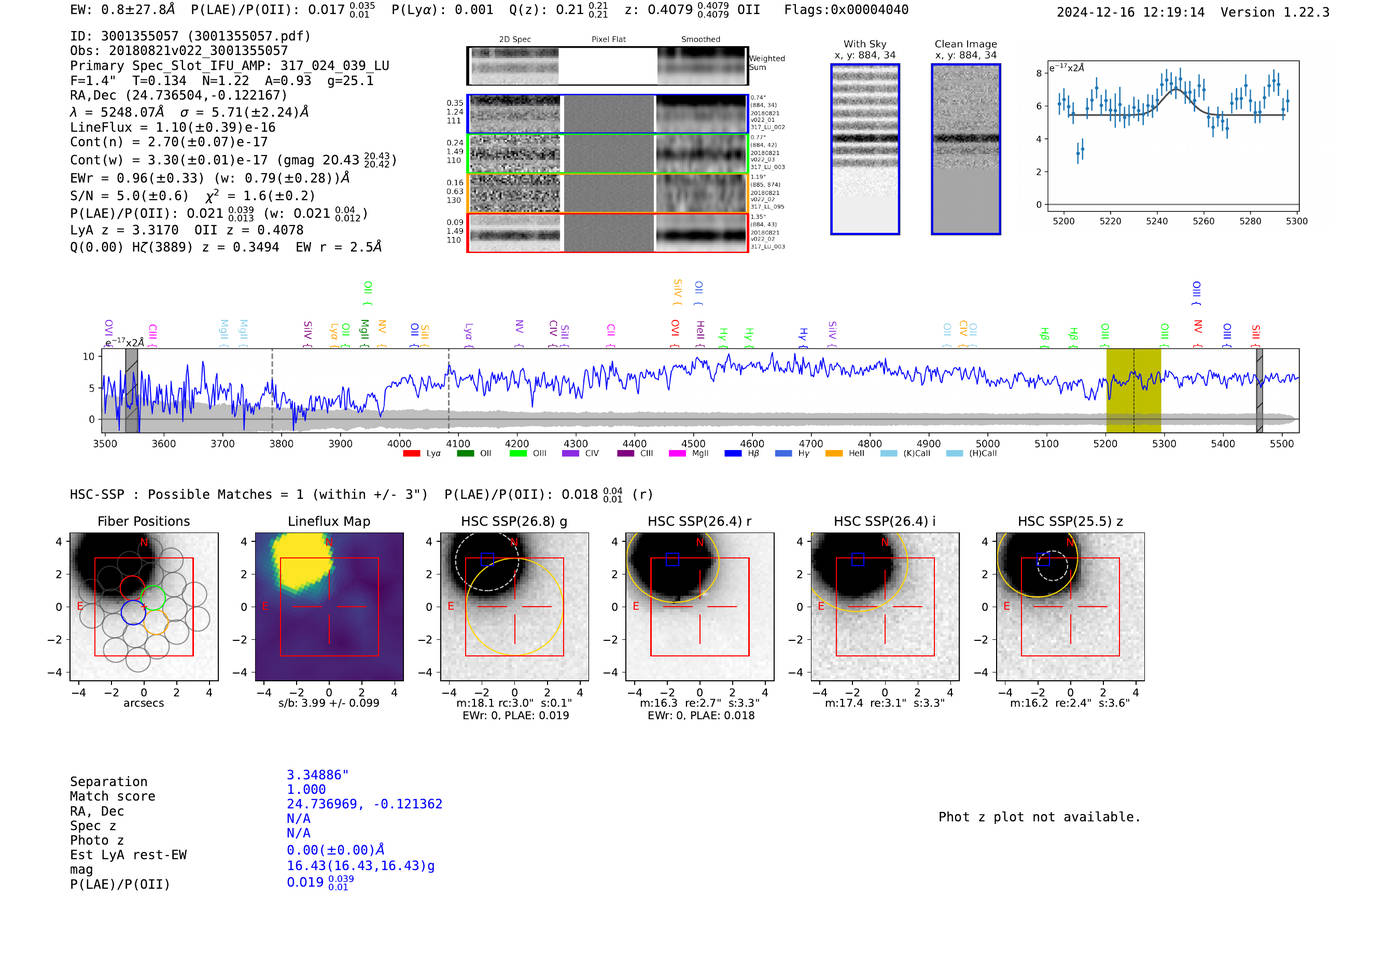Viewport: 1400px width, 953px height.
Task: Click the hatched gray band near 3545 Å
Action: [x=131, y=391]
